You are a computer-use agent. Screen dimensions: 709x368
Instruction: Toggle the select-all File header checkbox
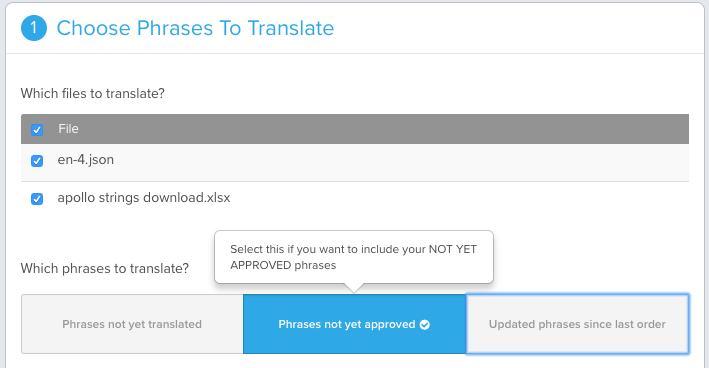pyautogui.click(x=37, y=130)
